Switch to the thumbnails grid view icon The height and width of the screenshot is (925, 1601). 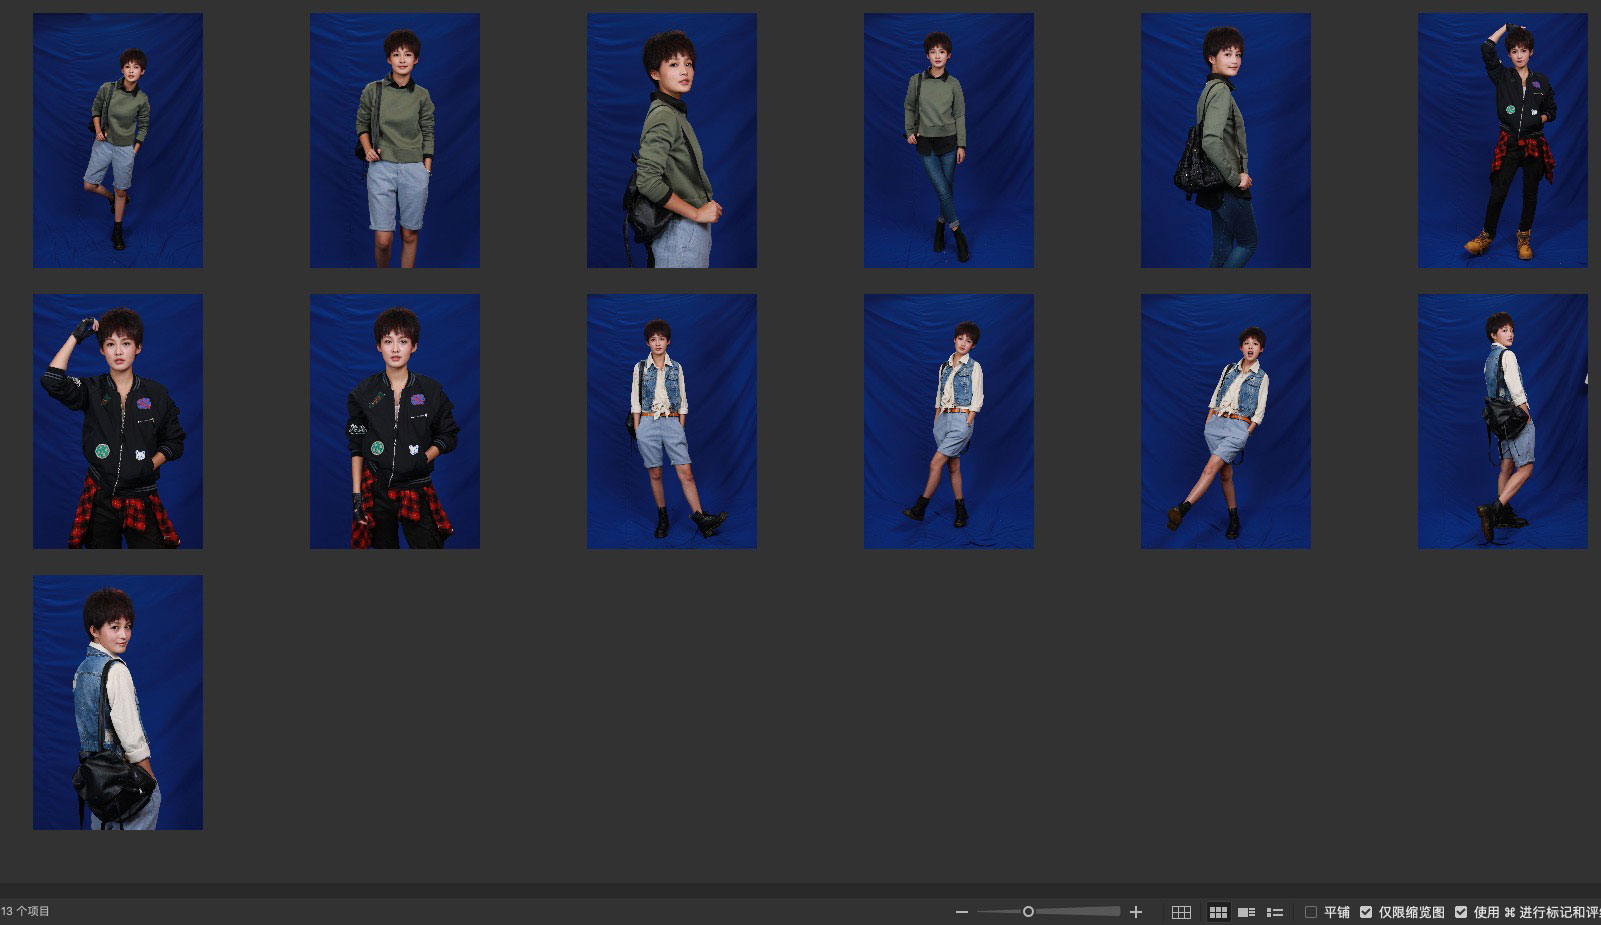[1218, 912]
